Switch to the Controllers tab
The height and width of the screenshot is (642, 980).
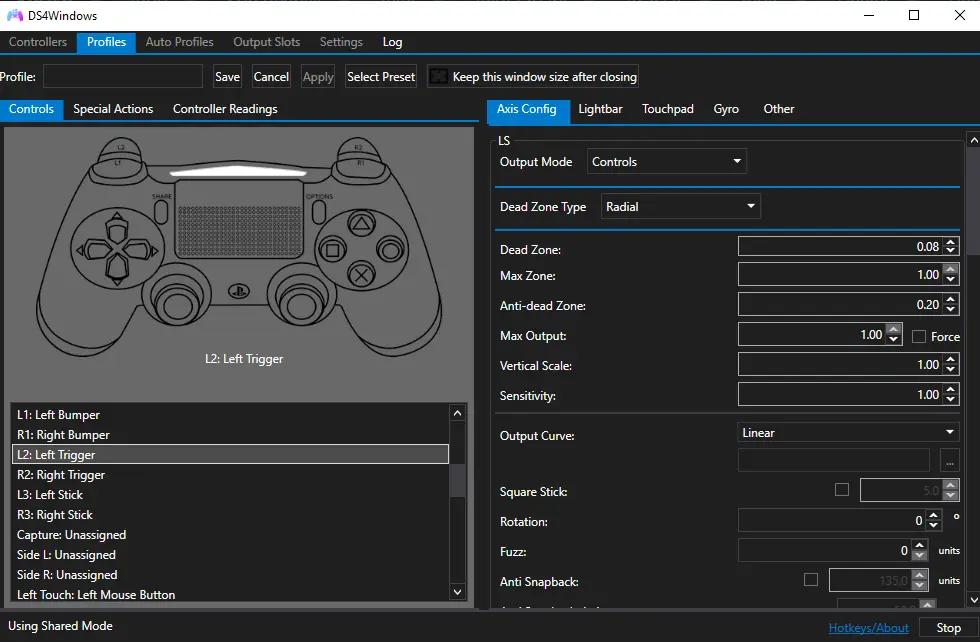[38, 42]
